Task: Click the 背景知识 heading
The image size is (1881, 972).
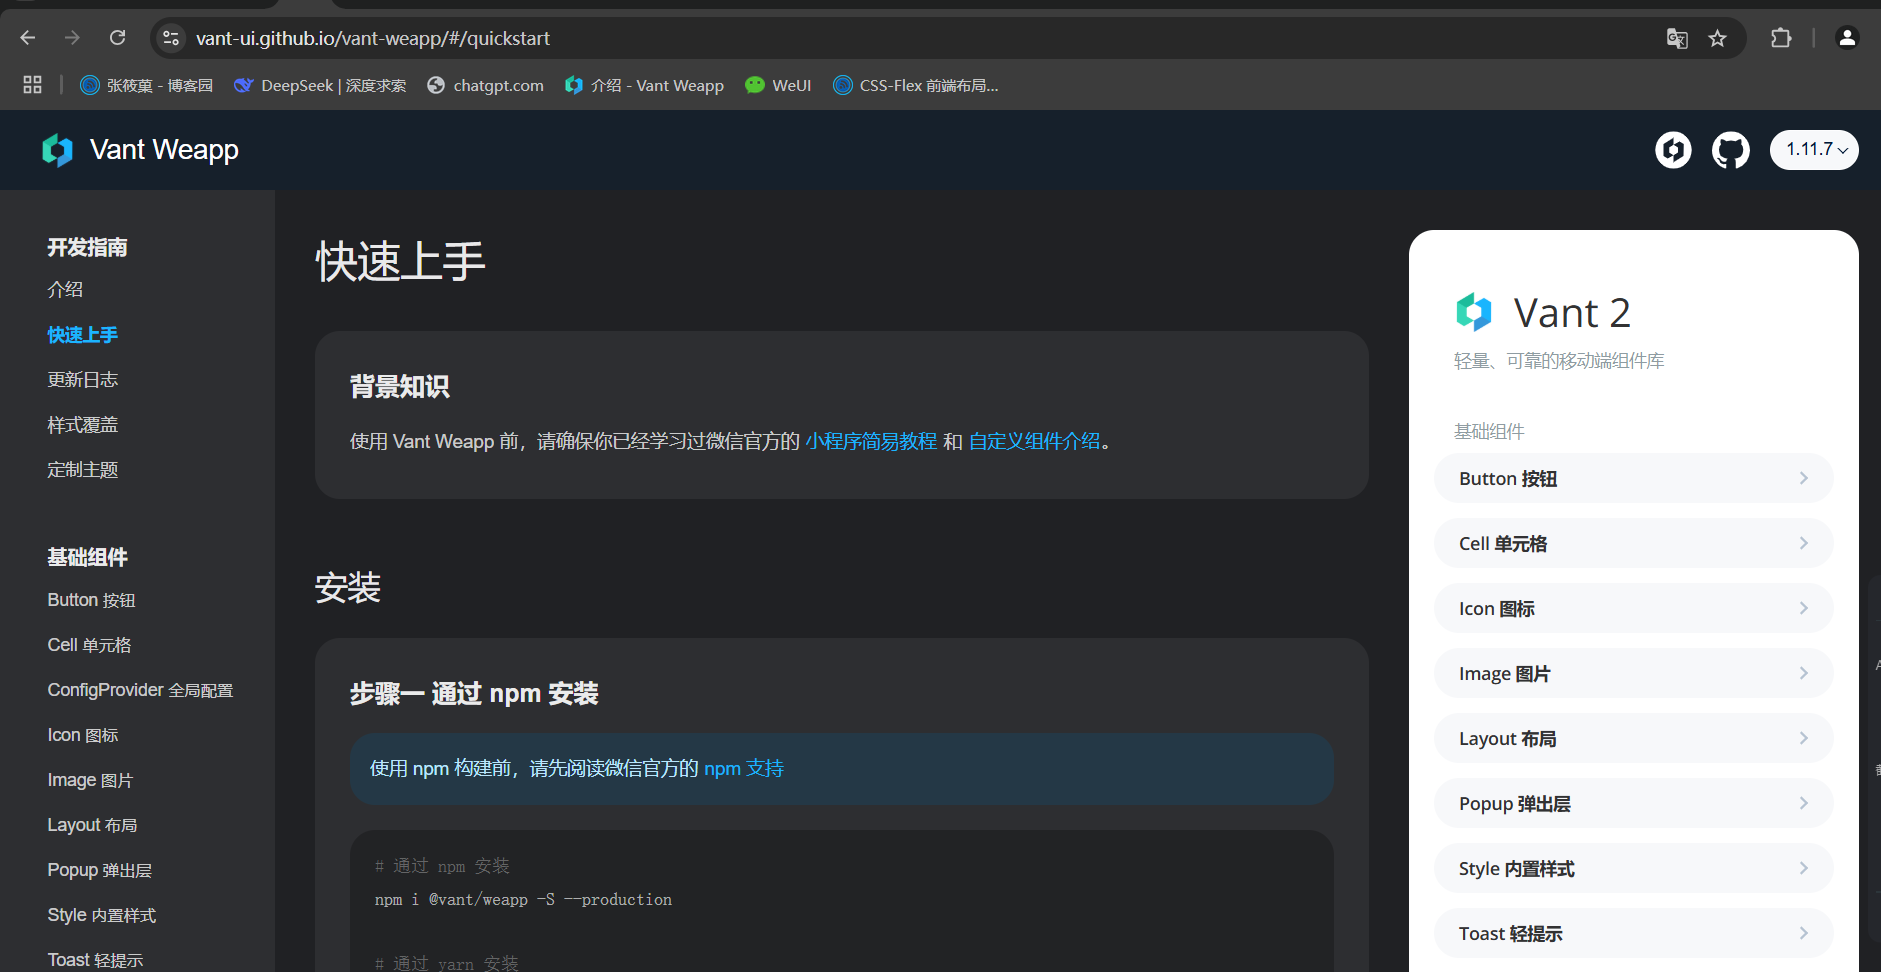Action: 399,386
